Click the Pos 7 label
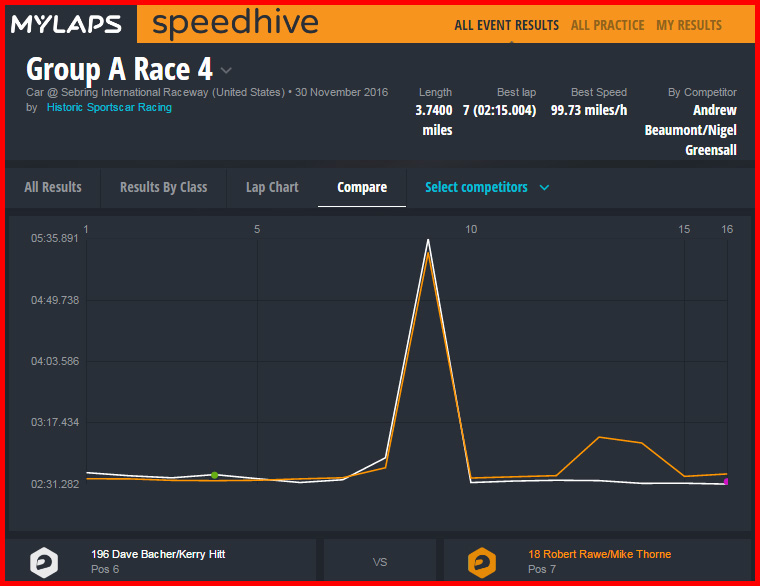This screenshot has width=760, height=586. [x=542, y=569]
